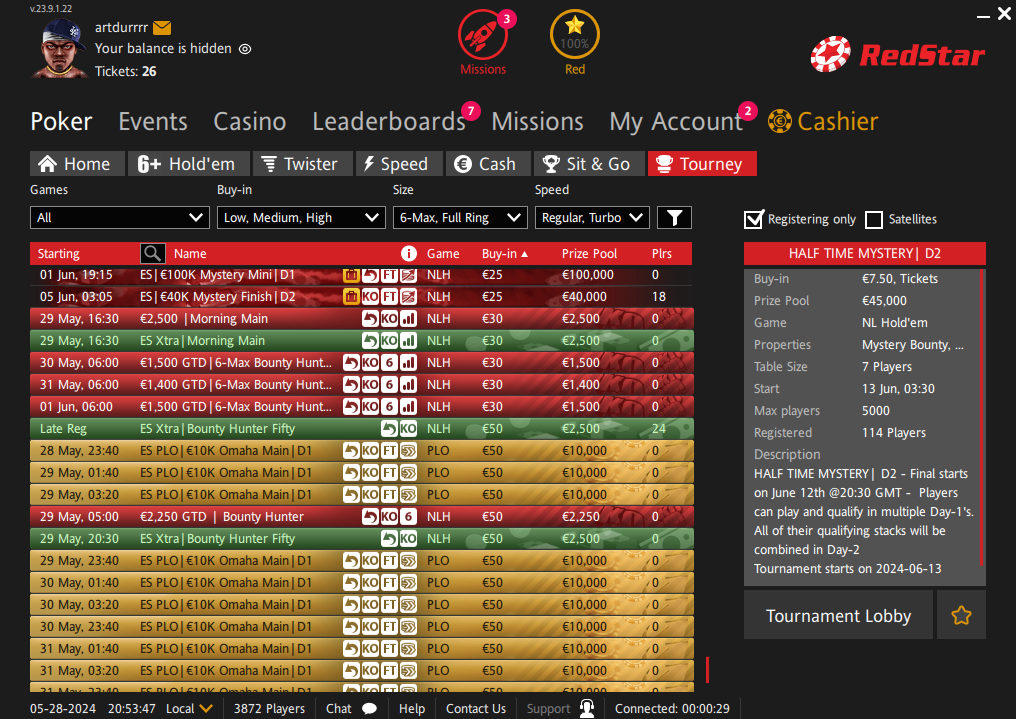Click re-entry icon on €2,500 Morning Main row
This screenshot has height=719, width=1016.
370,319
